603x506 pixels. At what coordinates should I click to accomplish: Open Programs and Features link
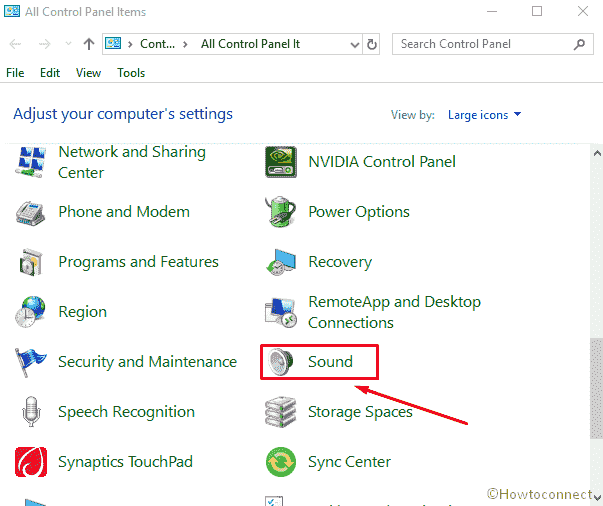(x=138, y=262)
